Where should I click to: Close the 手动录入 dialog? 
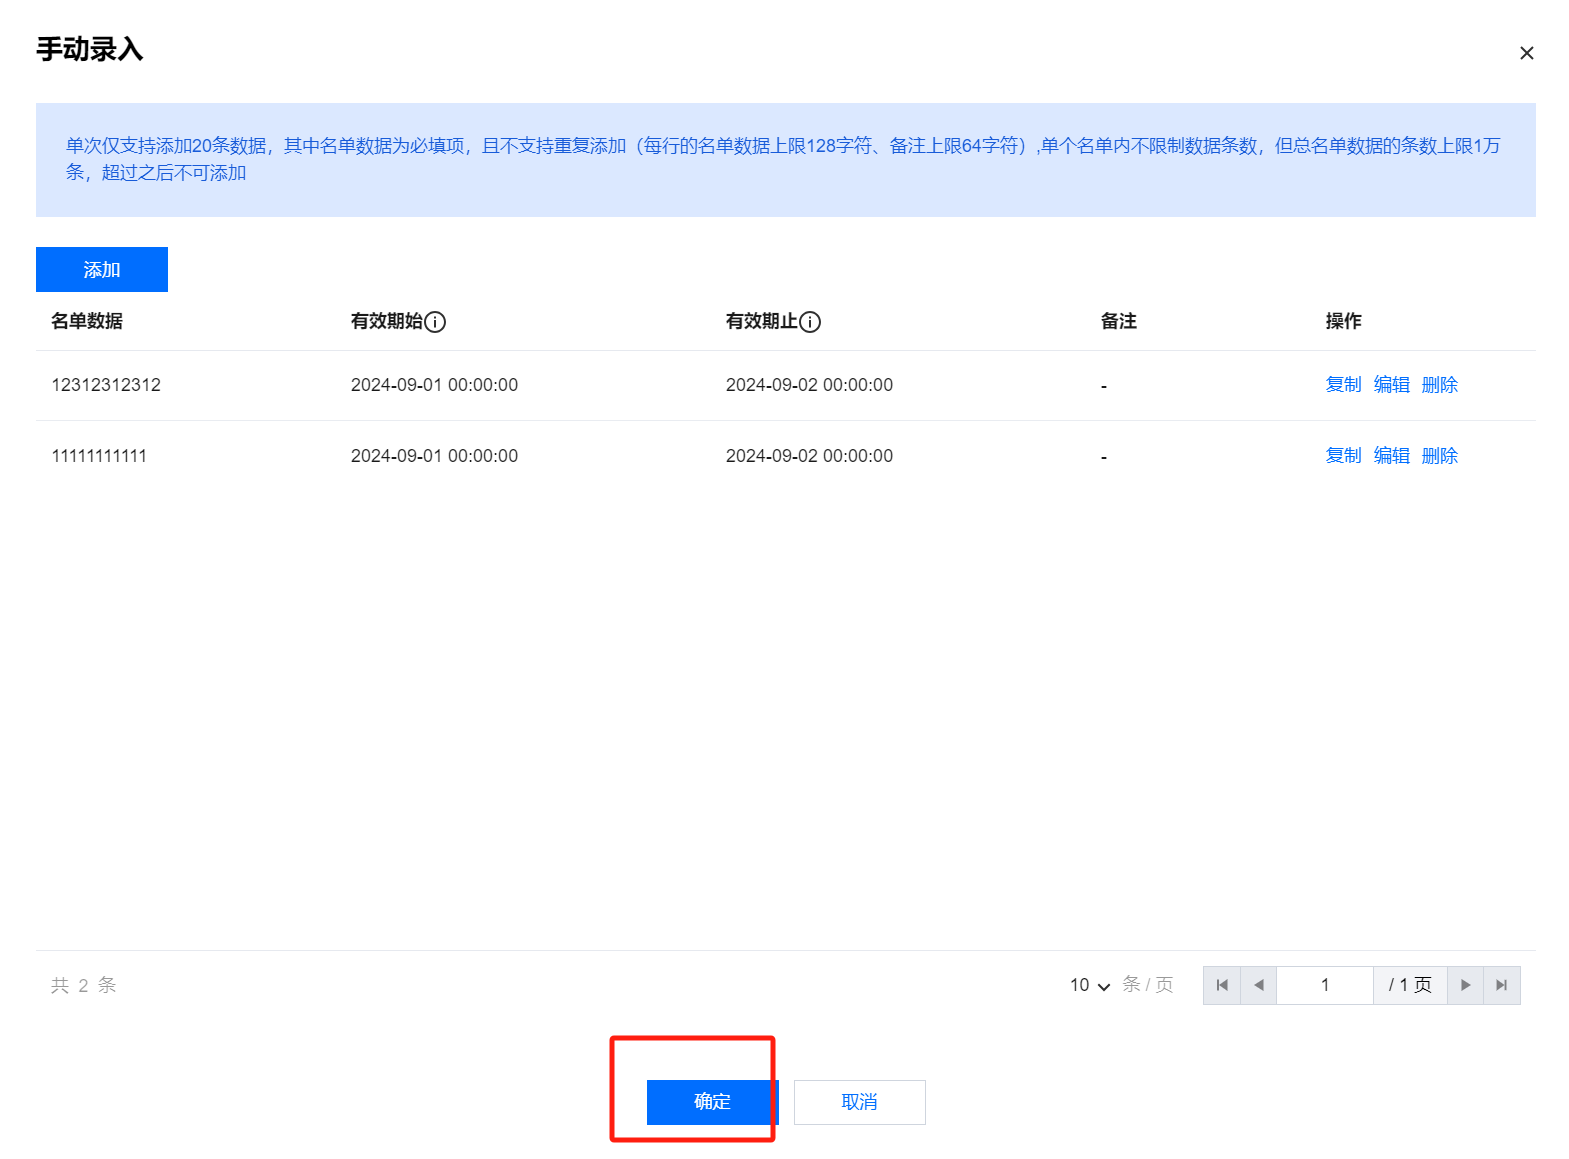[x=1526, y=53]
